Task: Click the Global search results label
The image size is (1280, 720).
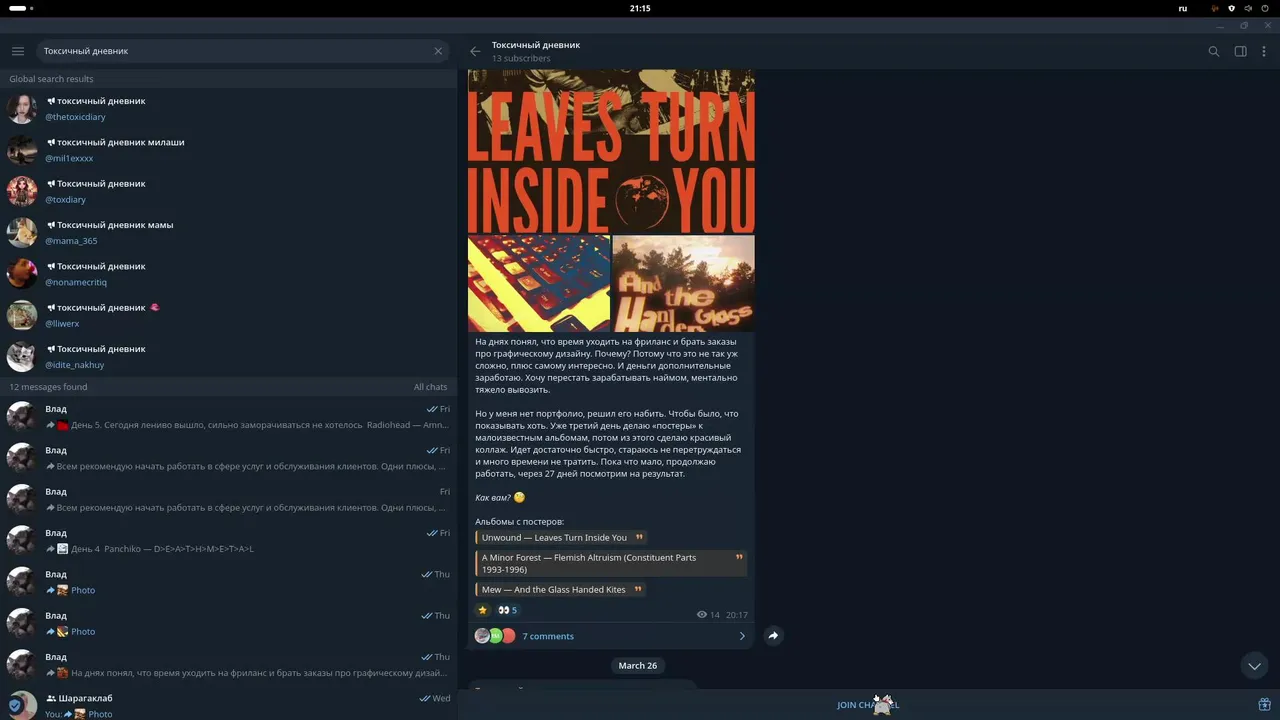Action: [x=51, y=79]
